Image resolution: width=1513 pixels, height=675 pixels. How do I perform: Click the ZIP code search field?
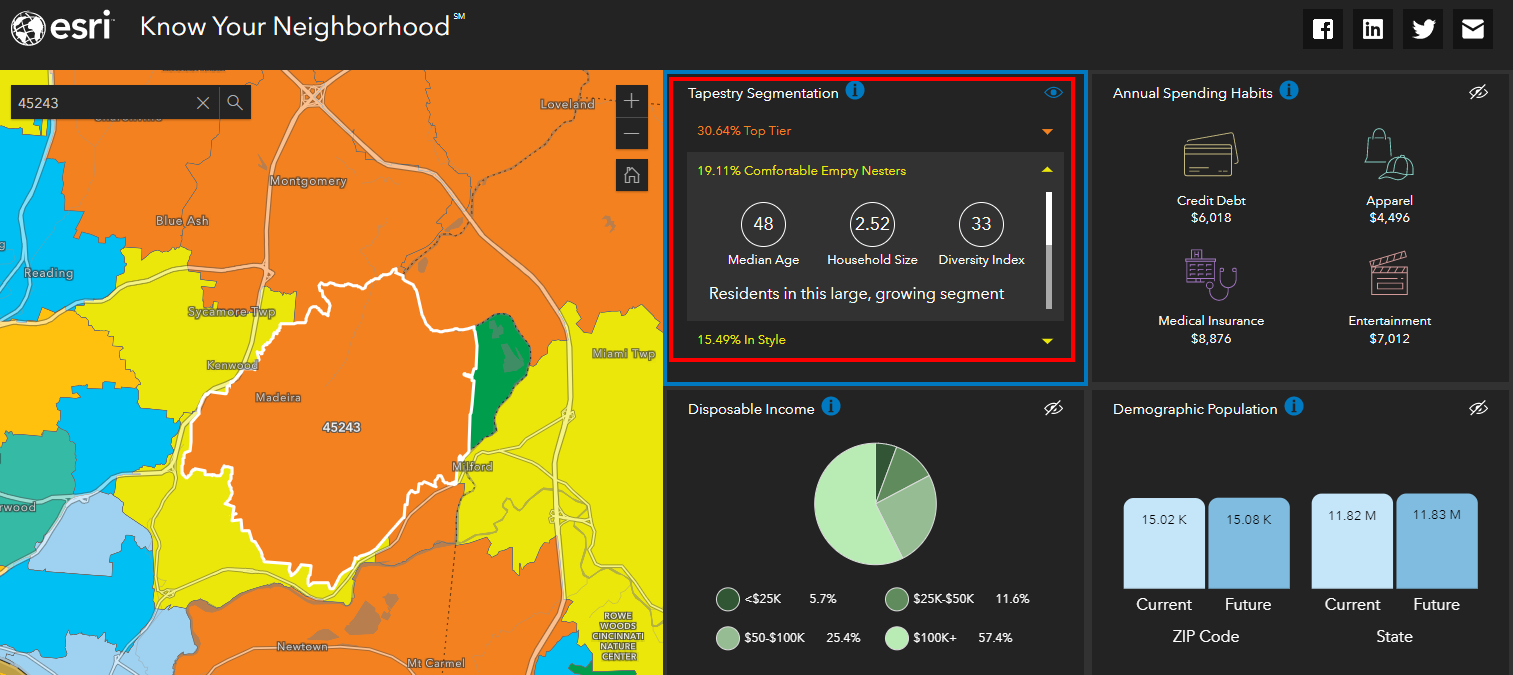tap(100, 102)
